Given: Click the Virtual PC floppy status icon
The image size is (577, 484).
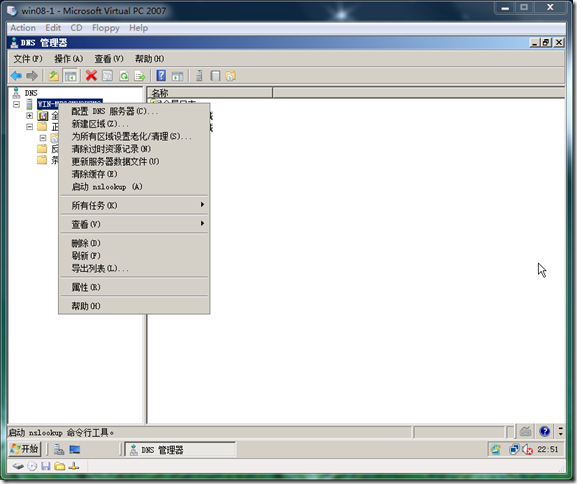Looking at the screenshot, I should [x=46, y=467].
